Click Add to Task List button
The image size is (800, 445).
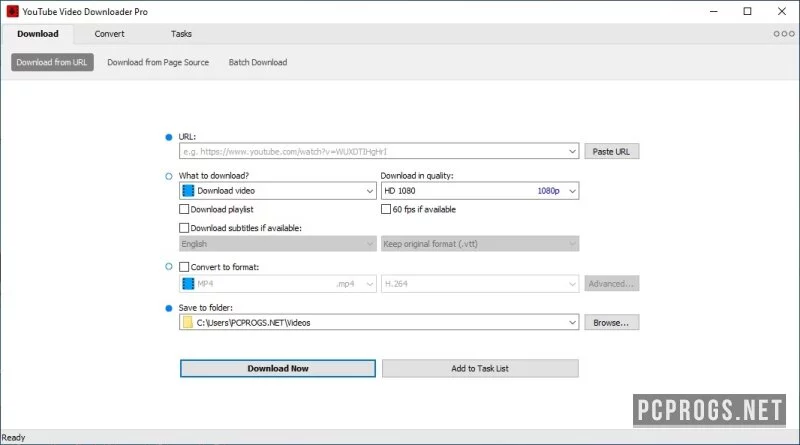(480, 368)
